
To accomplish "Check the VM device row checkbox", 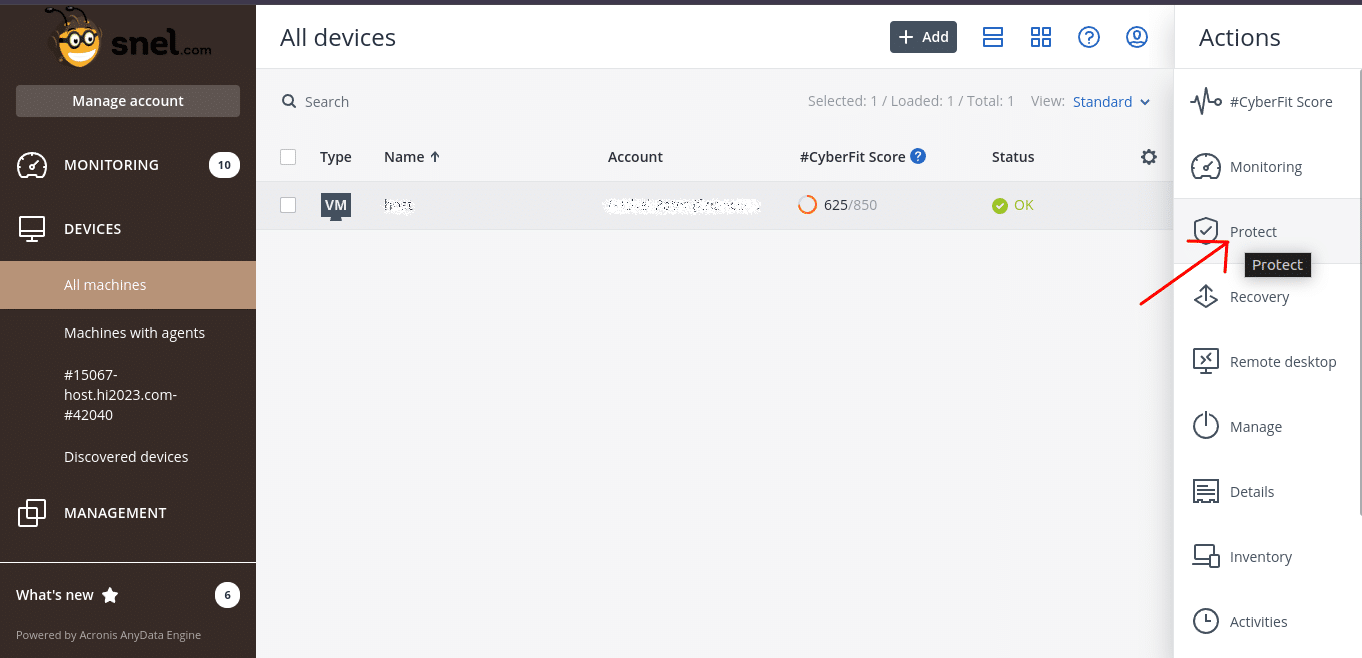I will coord(288,205).
